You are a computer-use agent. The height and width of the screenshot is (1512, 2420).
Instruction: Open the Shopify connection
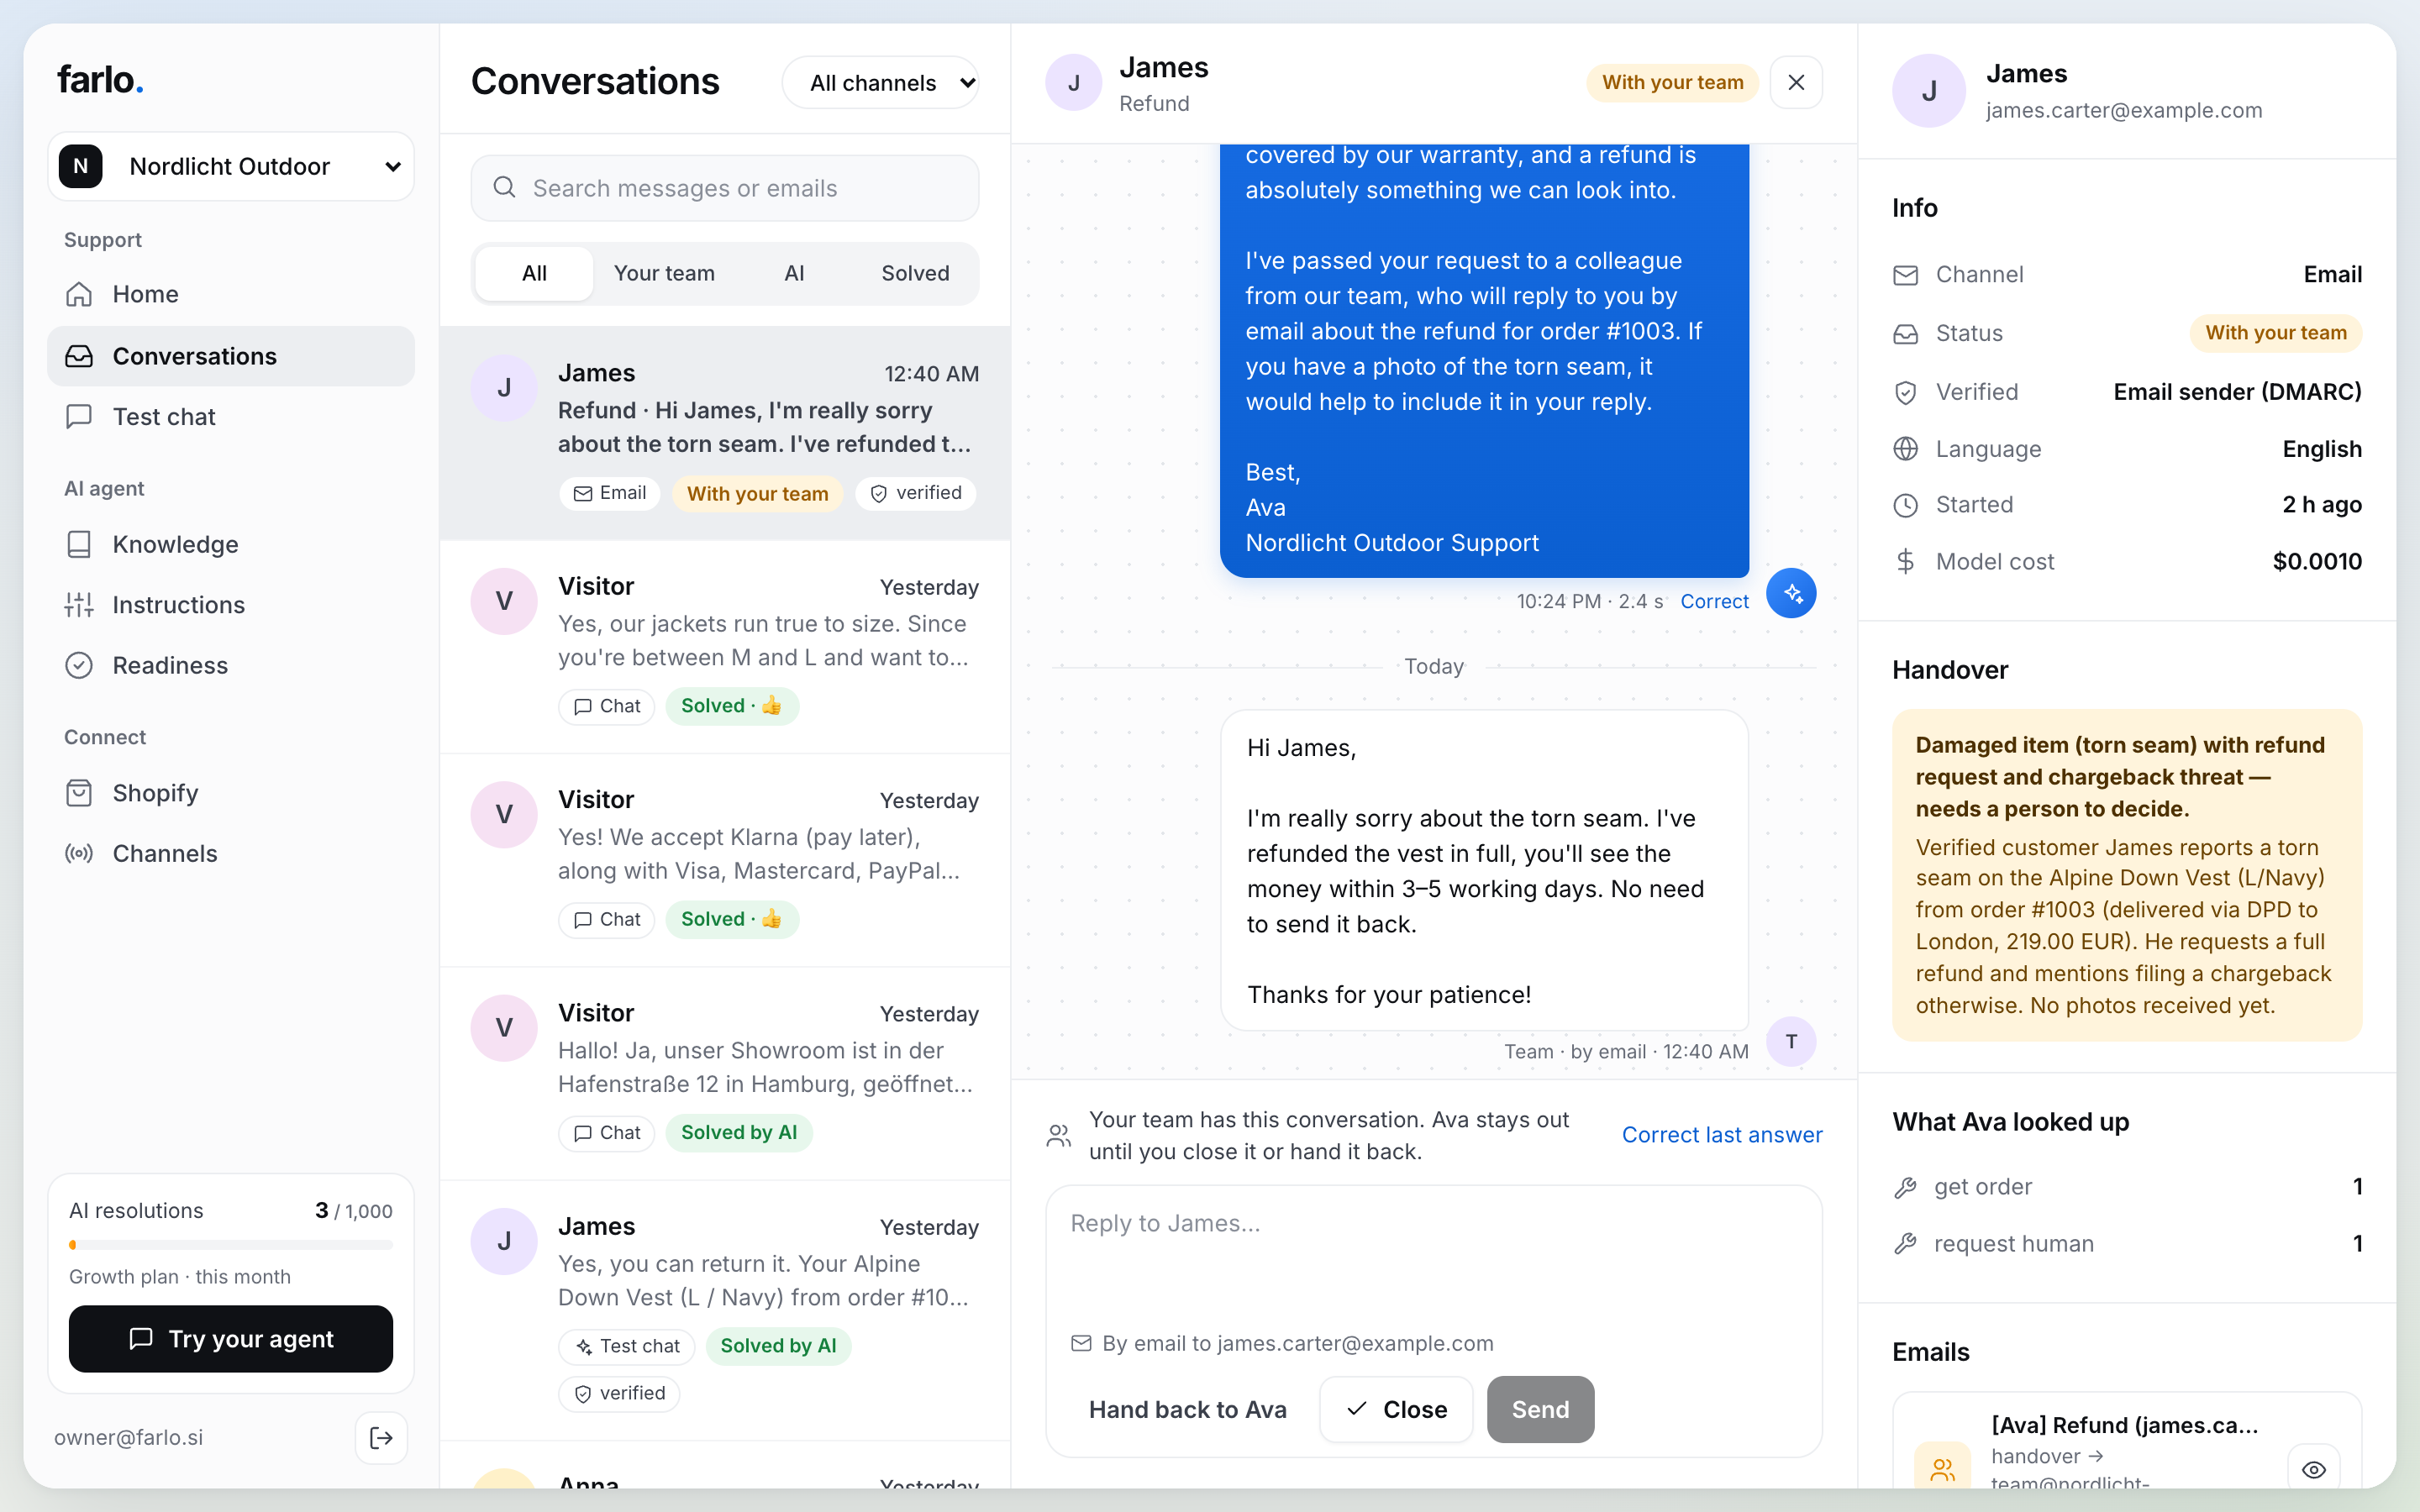(230, 793)
